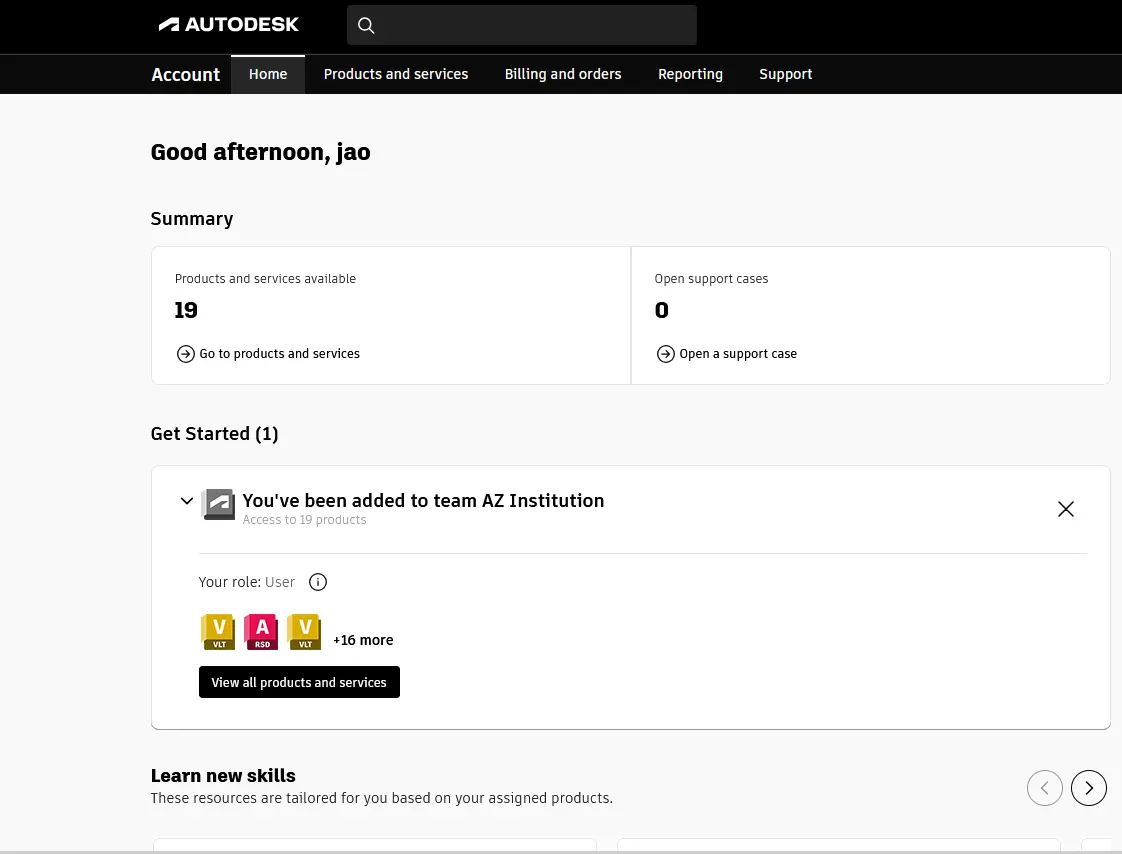Open the Reporting tab
Image resolution: width=1122 pixels, height=854 pixels.
pos(691,74)
